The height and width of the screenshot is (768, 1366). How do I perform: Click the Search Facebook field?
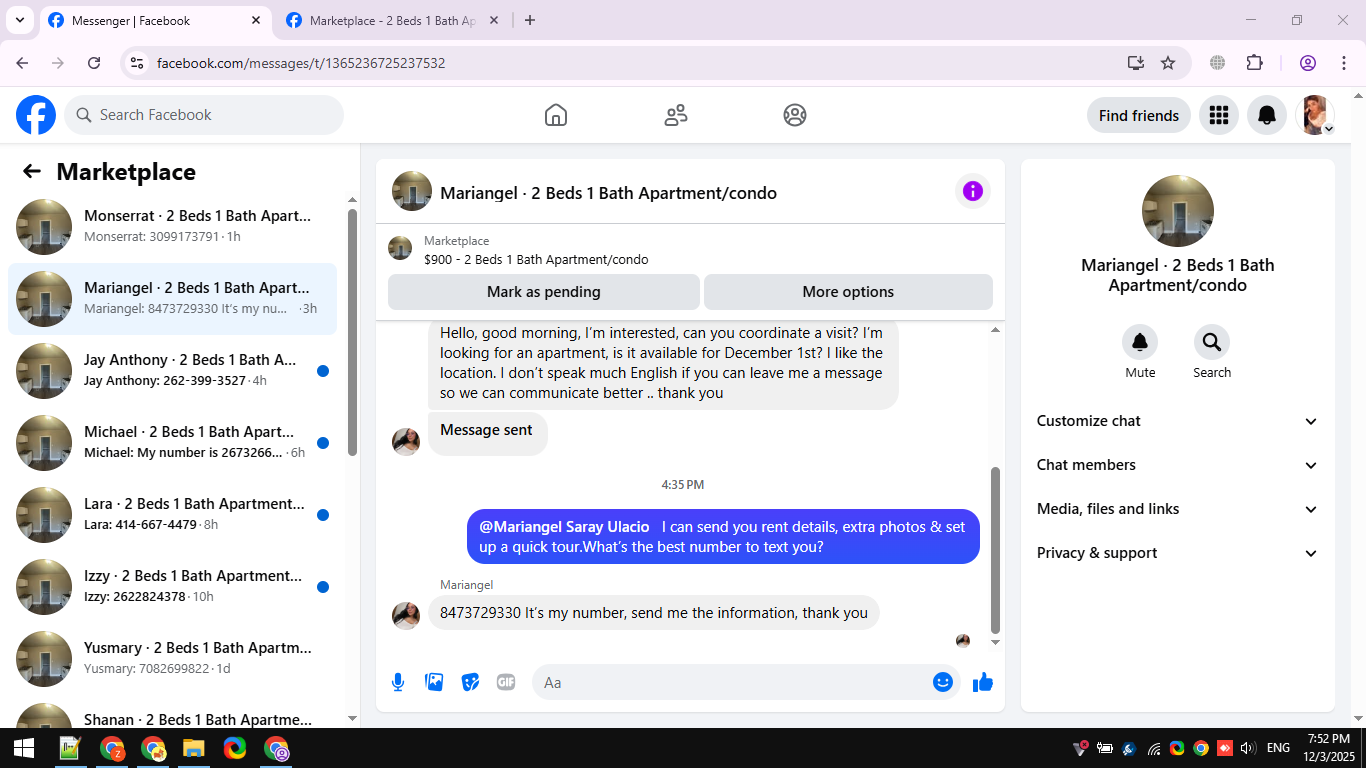[204, 115]
